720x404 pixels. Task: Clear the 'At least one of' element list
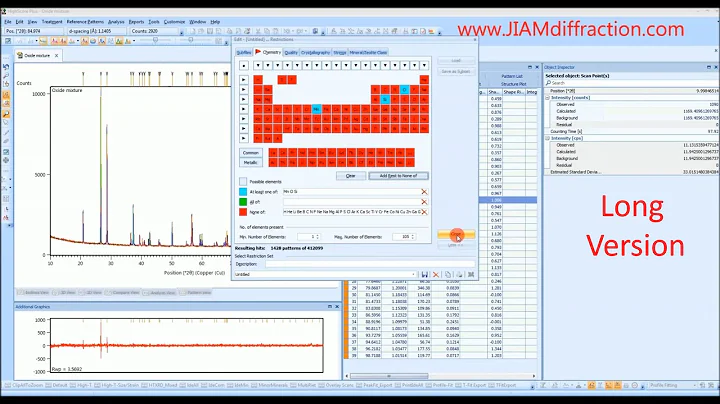tap(424, 192)
